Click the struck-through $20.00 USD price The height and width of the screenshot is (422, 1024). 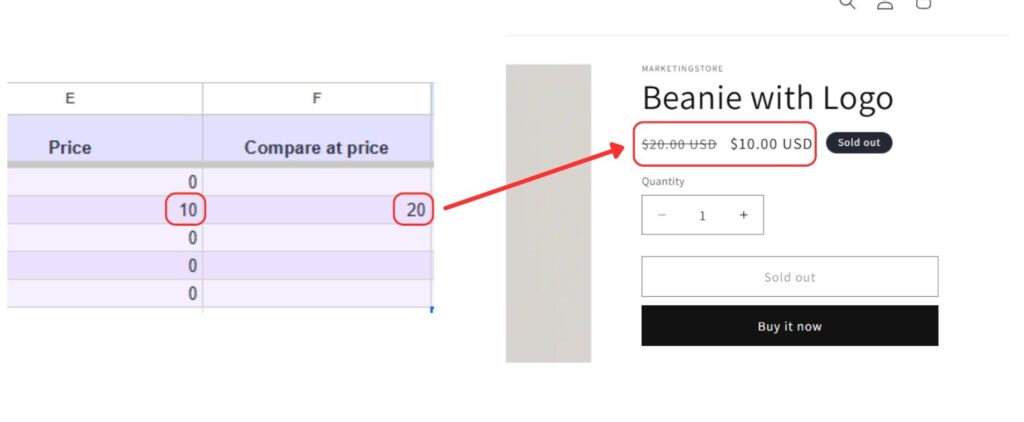coord(679,144)
